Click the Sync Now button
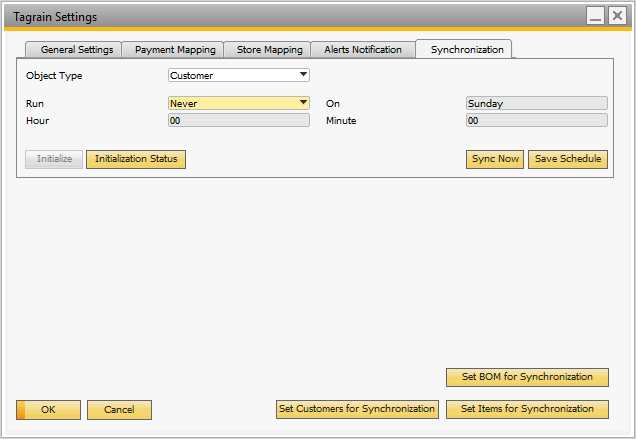636x439 pixels. pos(495,159)
